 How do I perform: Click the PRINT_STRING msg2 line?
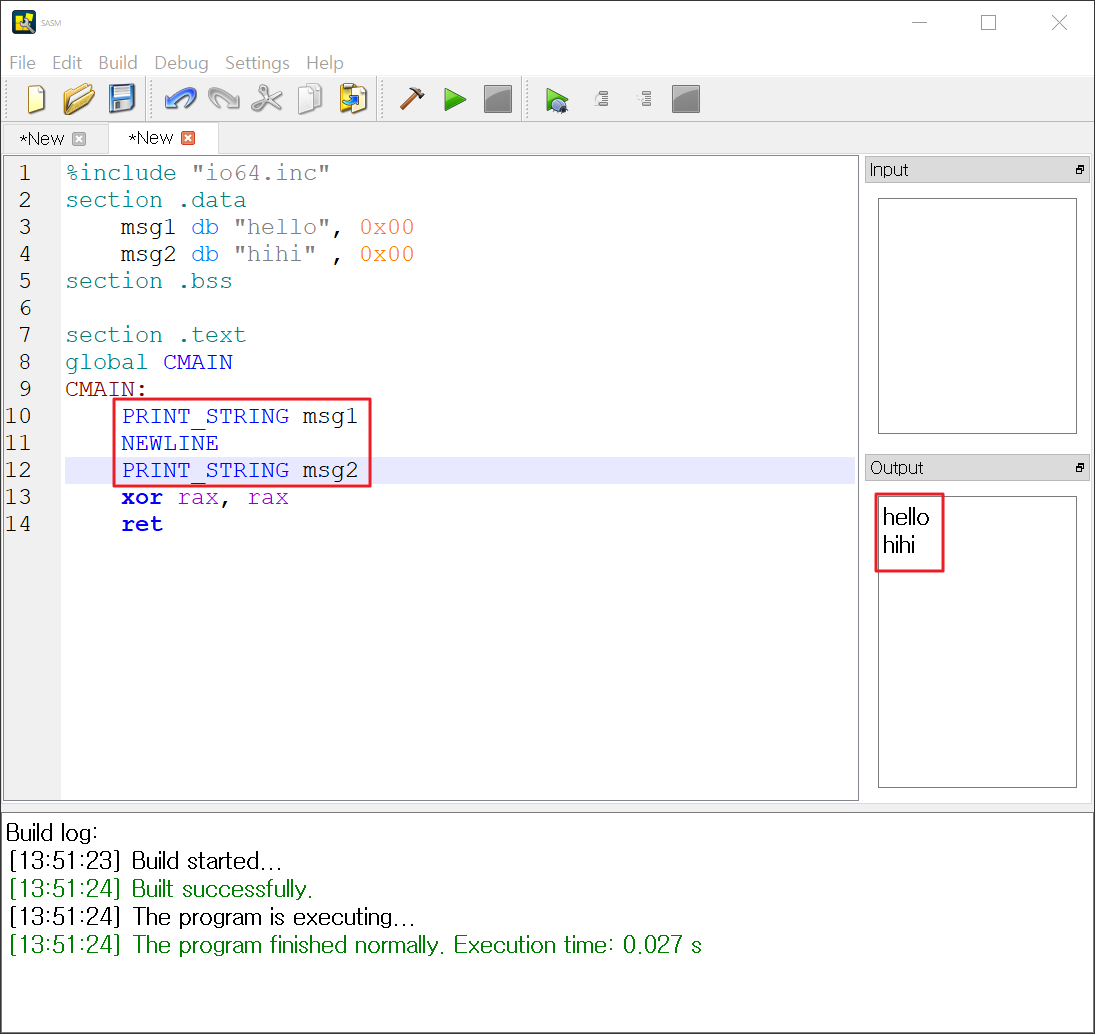point(240,471)
